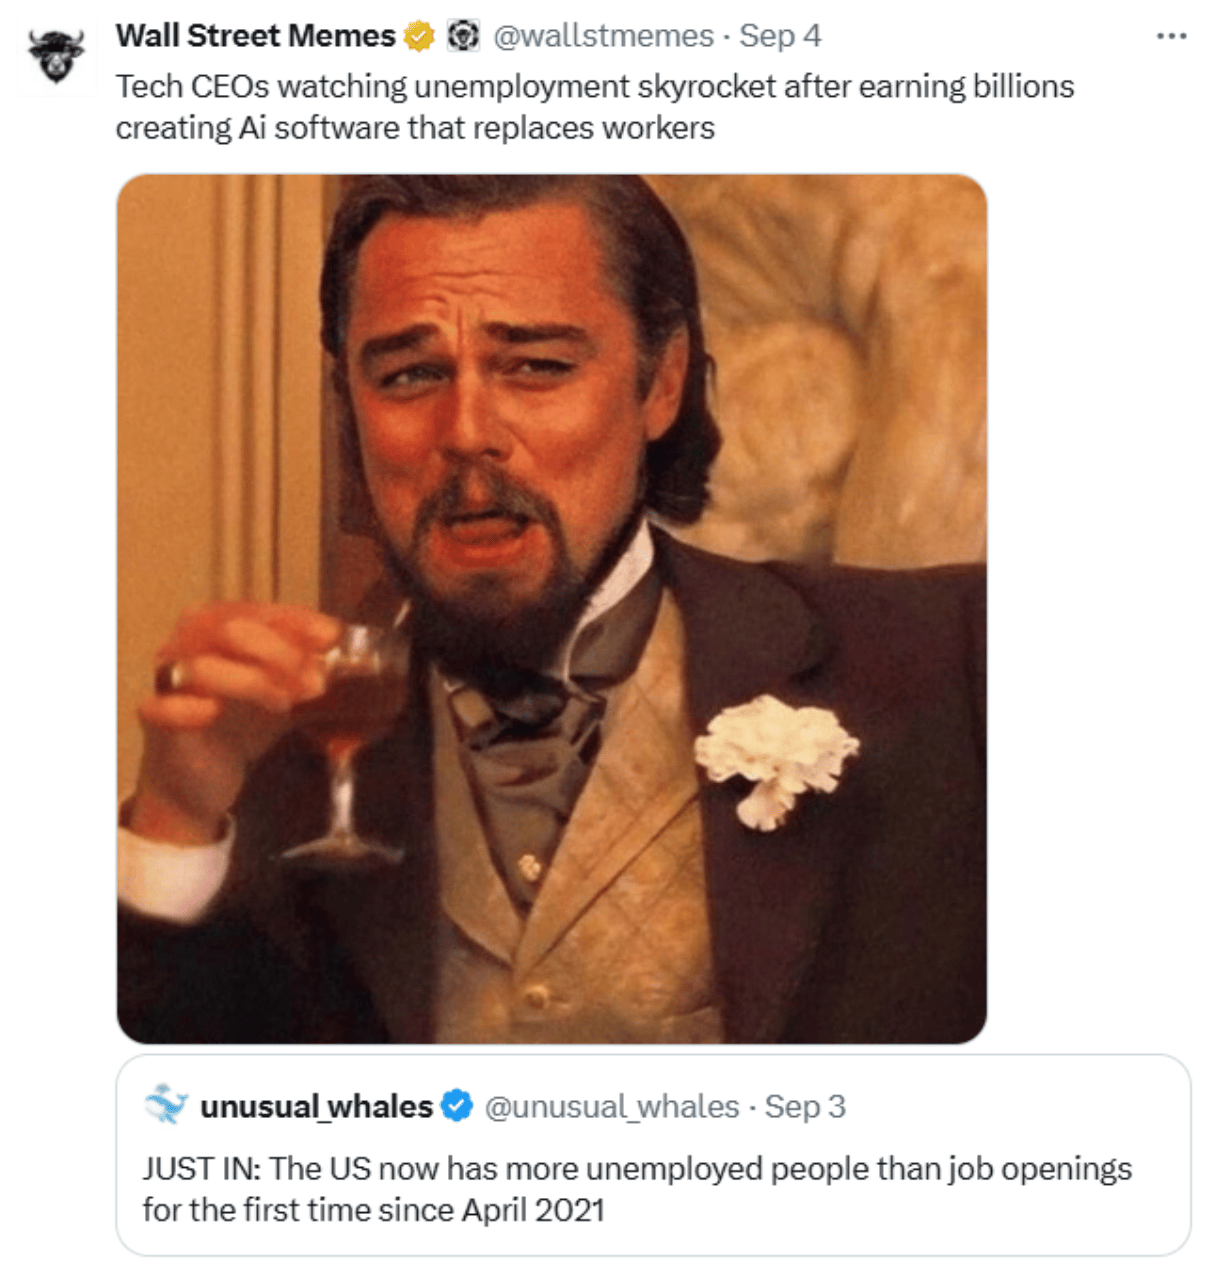1226x1262 pixels.
Task: Visit the @wallstmemes handle link
Action: 604,36
